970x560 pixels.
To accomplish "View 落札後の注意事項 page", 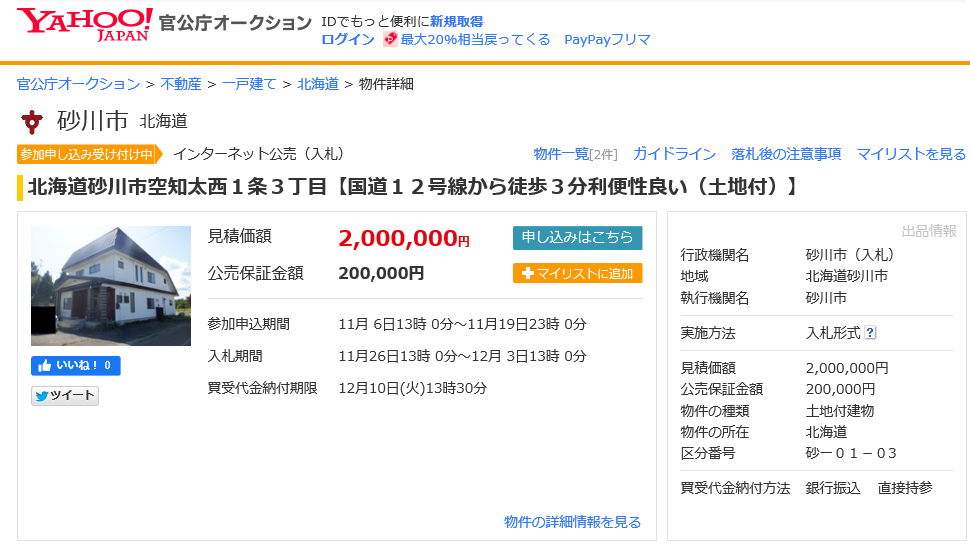I will click(x=786, y=154).
